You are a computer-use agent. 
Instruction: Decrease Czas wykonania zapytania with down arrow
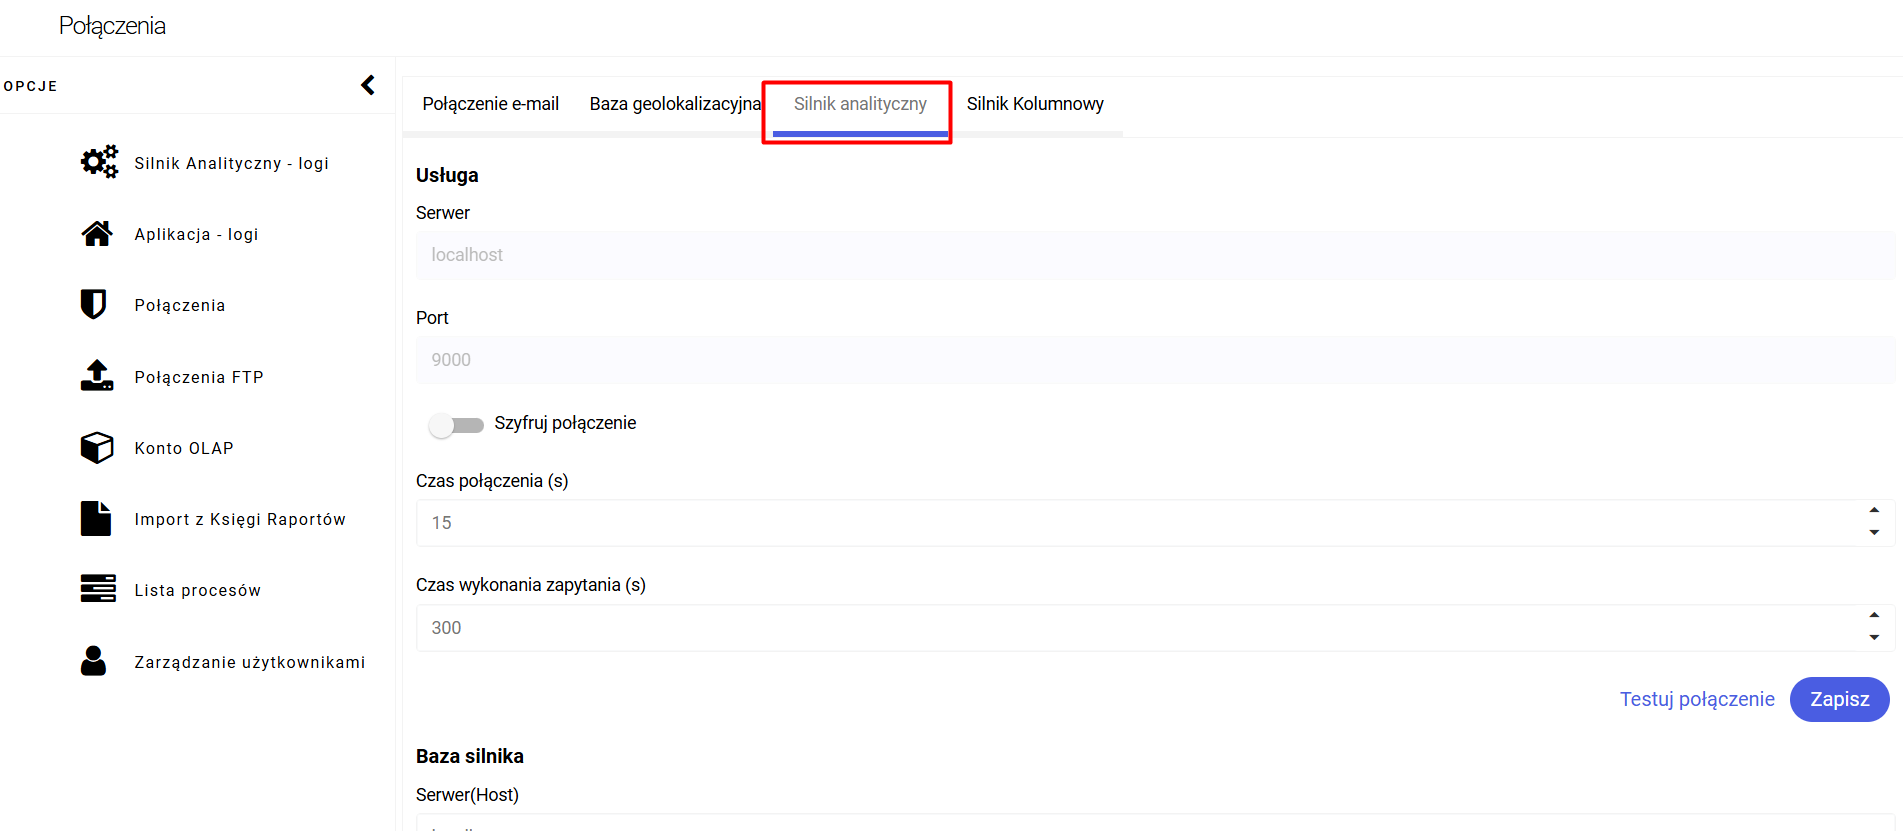1874,638
